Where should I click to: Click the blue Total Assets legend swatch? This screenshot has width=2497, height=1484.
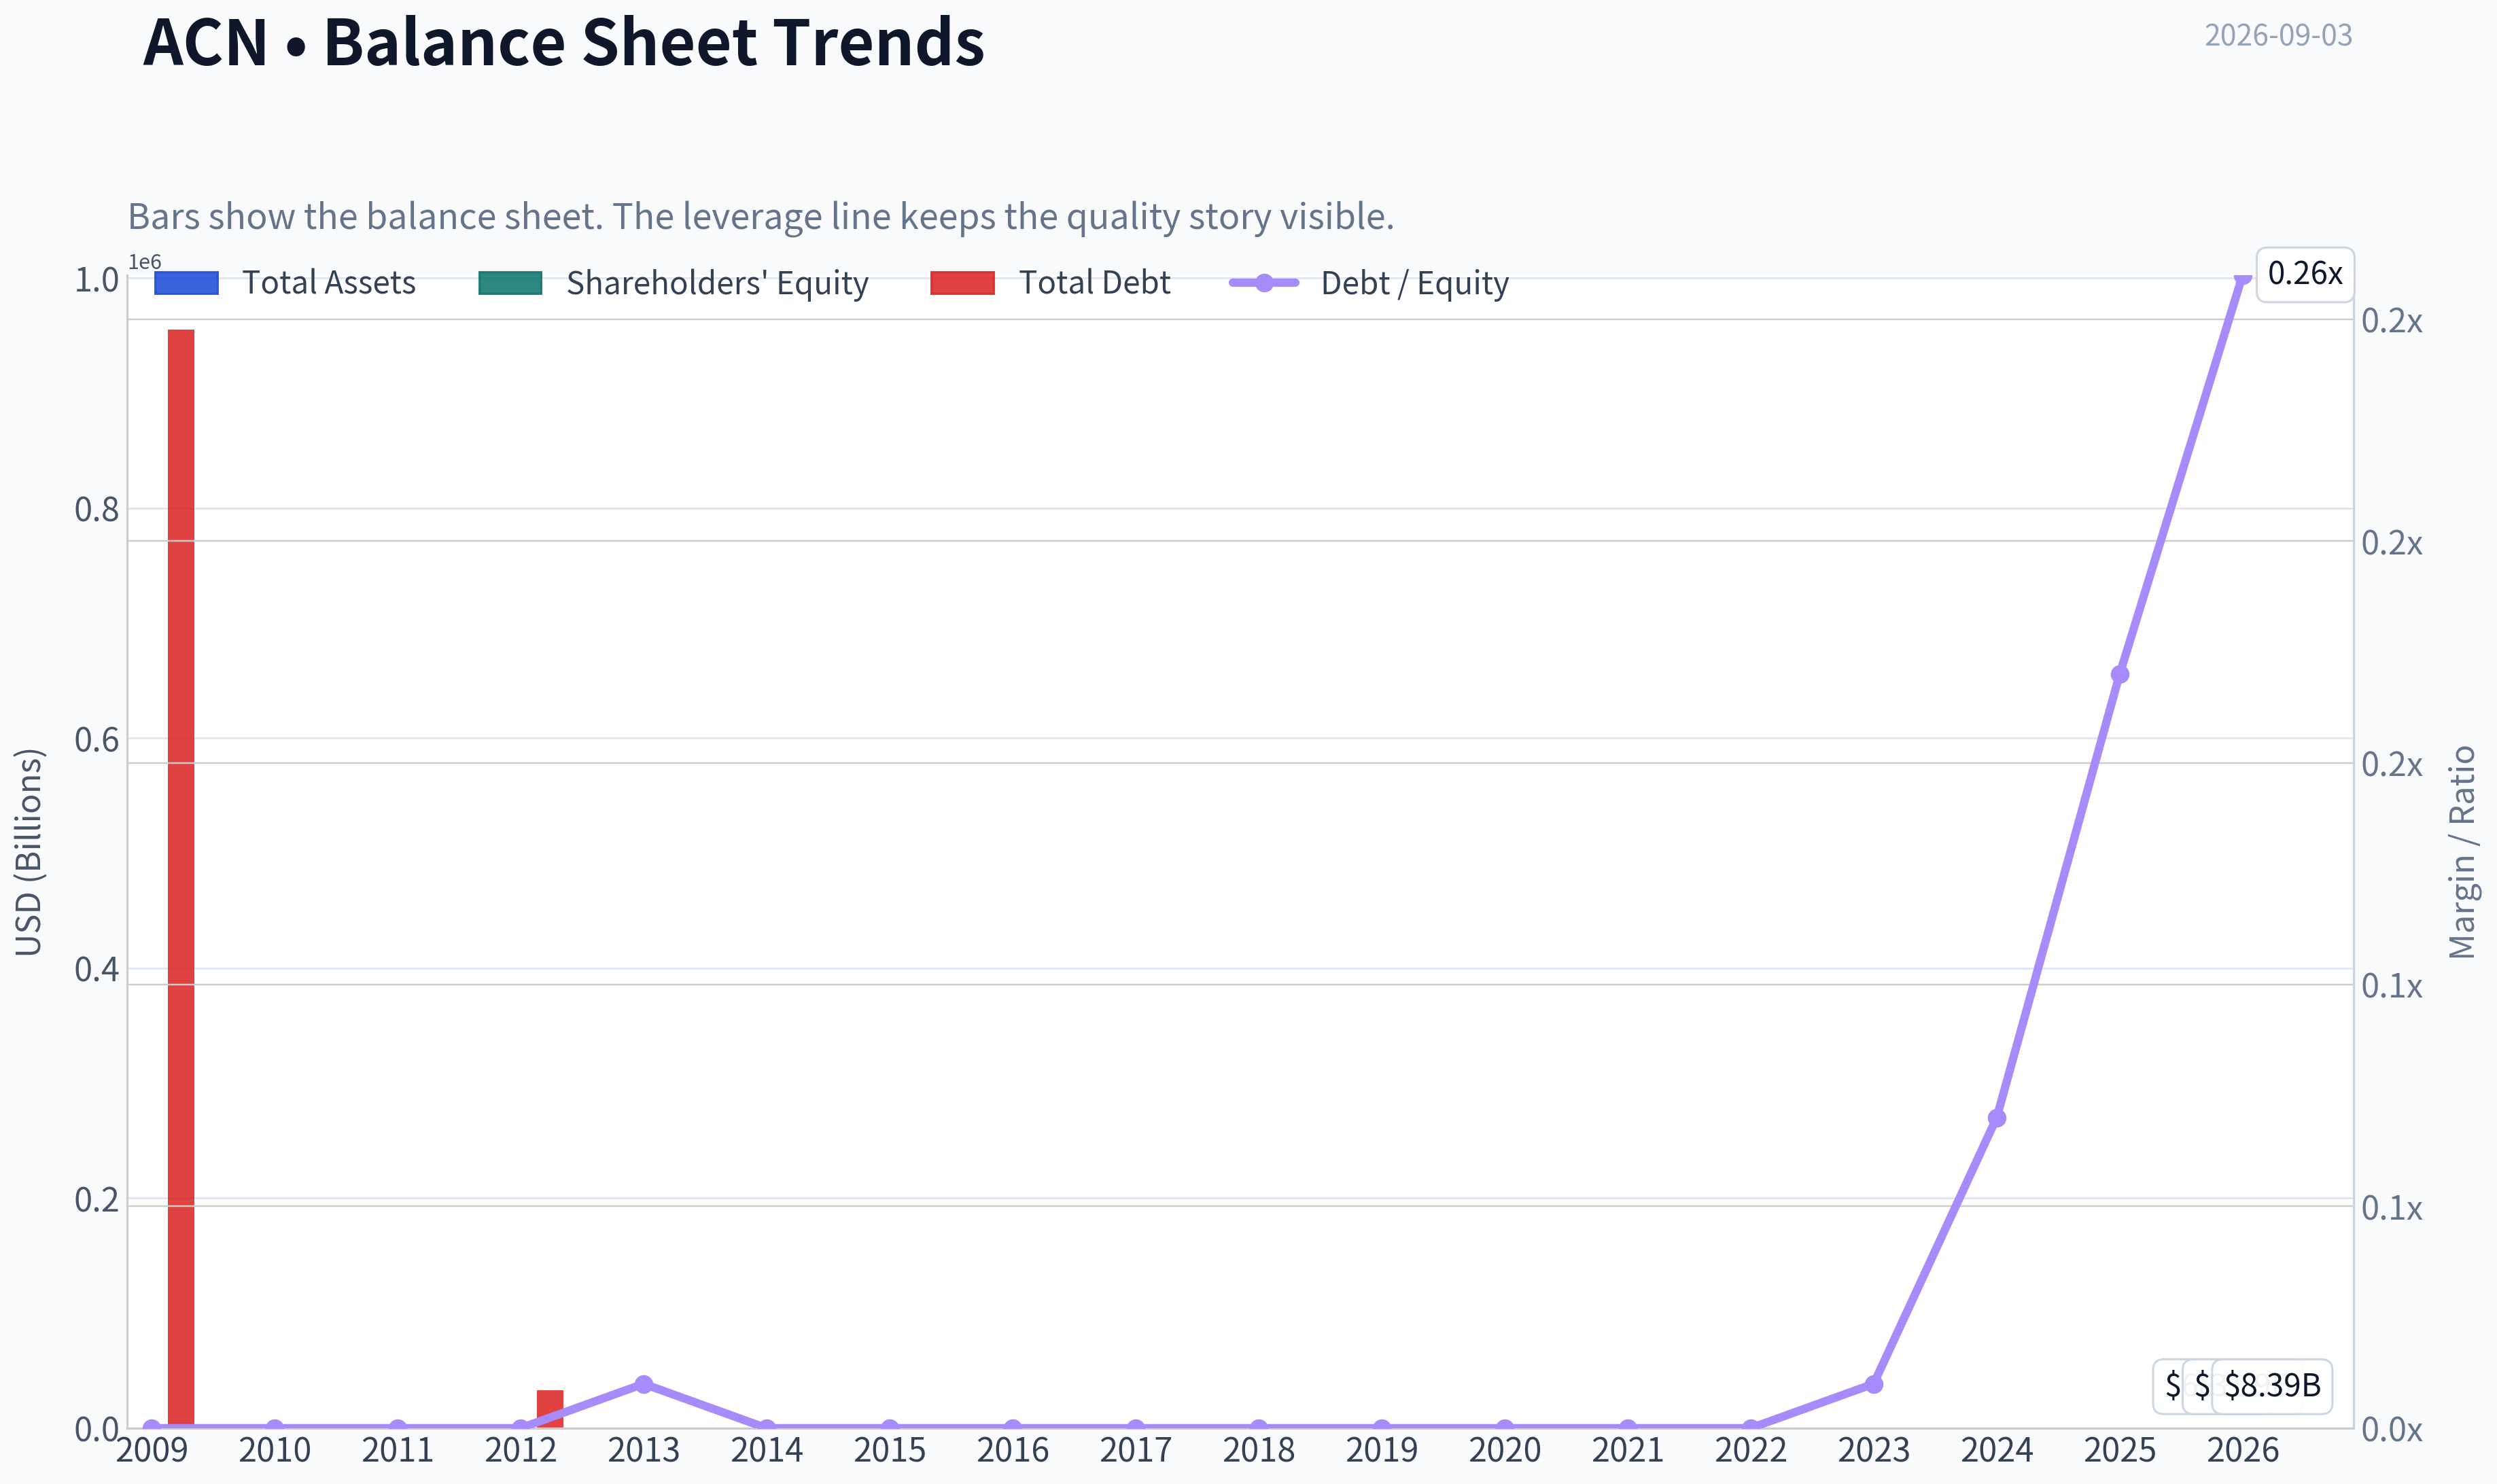[186, 283]
